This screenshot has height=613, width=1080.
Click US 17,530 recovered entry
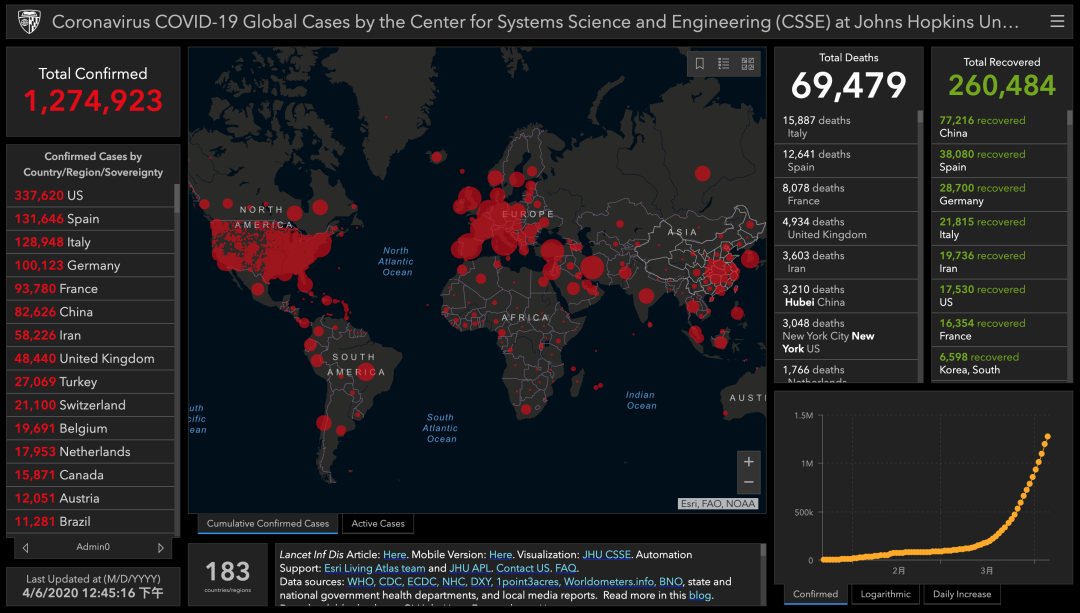999,295
